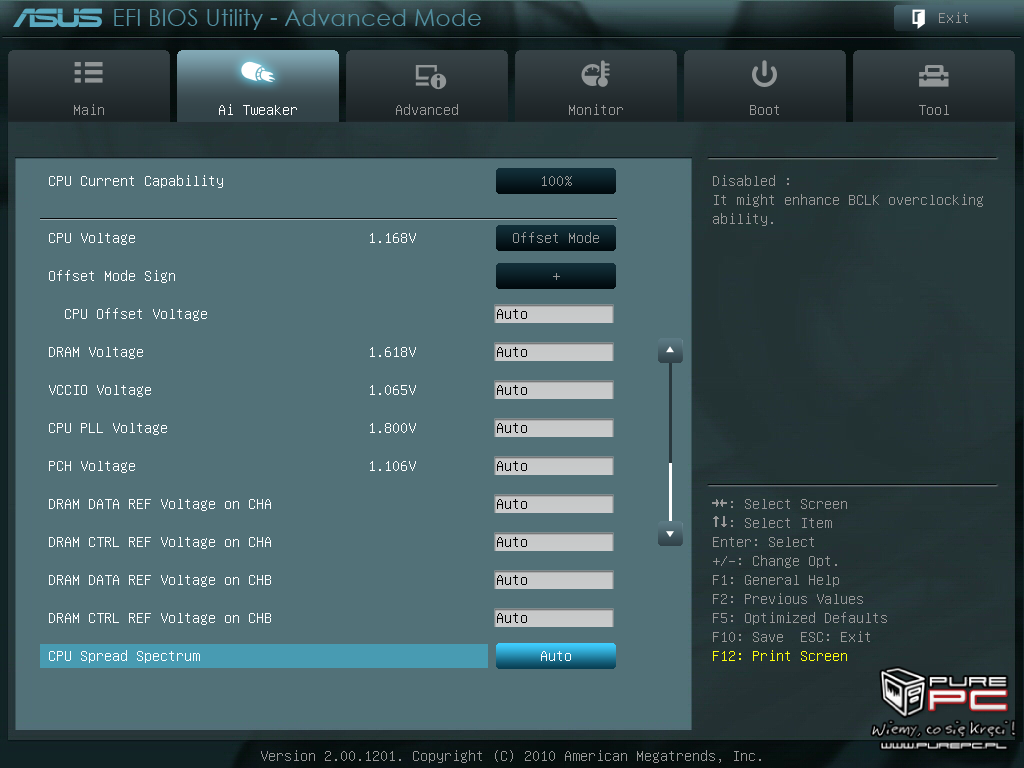This screenshot has height=768, width=1024.
Task: Select the DRAM Voltage label
Action: click(95, 352)
